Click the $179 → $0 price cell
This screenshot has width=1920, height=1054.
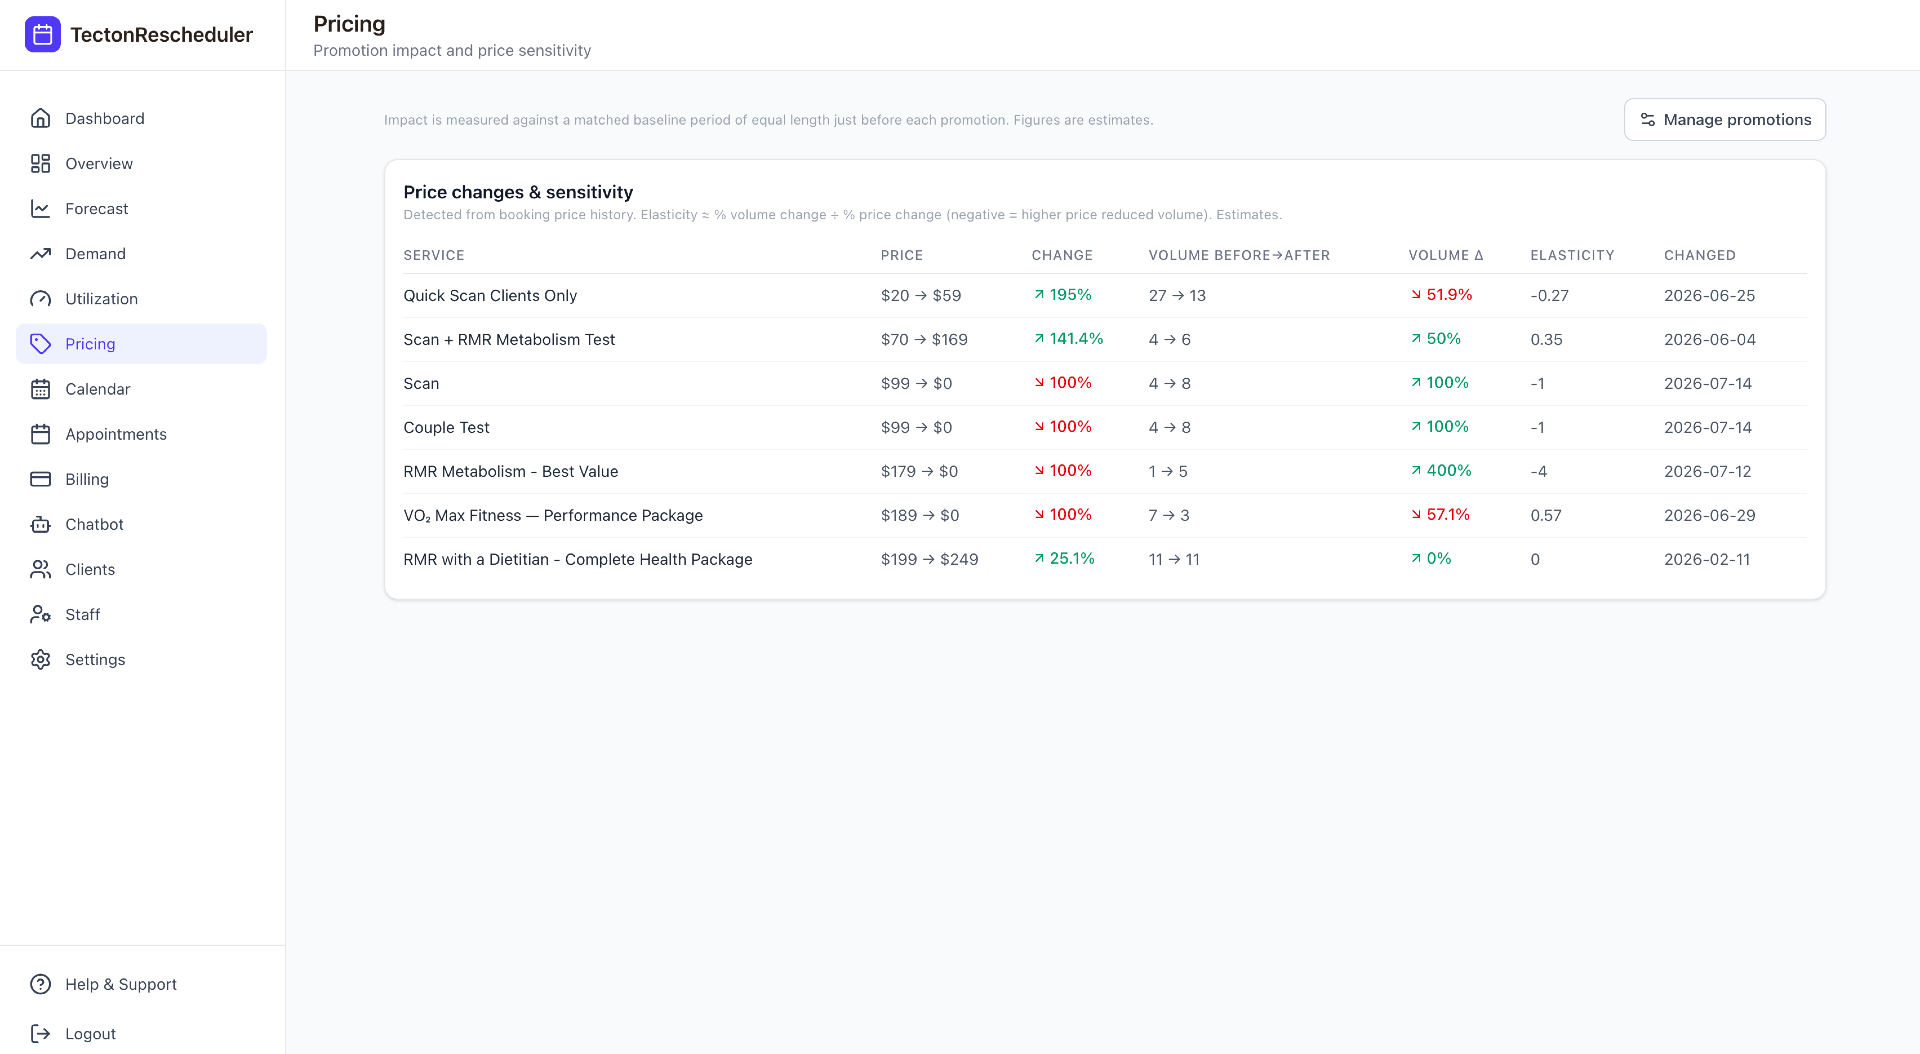[x=919, y=471]
